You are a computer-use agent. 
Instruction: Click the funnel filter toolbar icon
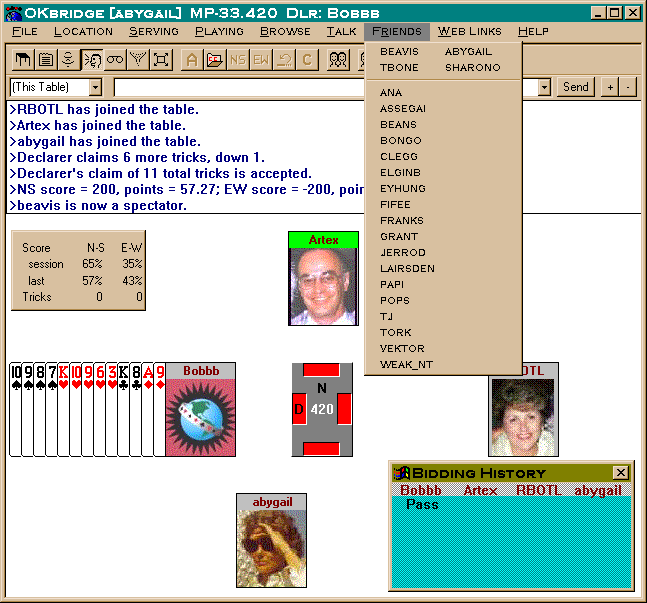pyautogui.click(x=138, y=60)
